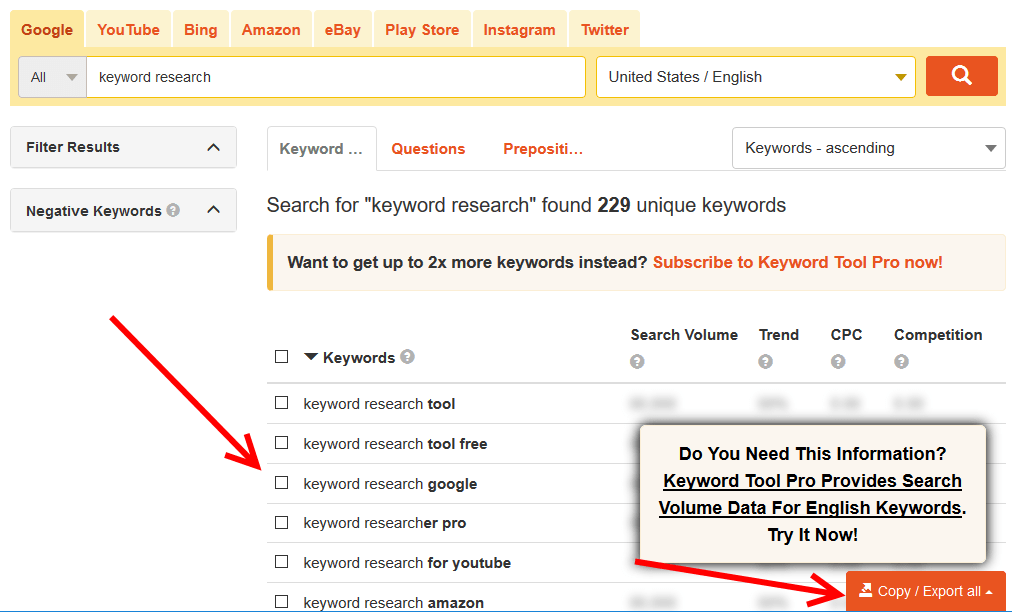Click help icon under Competition column
Viewport: 1012px width, 612px height.
(901, 362)
